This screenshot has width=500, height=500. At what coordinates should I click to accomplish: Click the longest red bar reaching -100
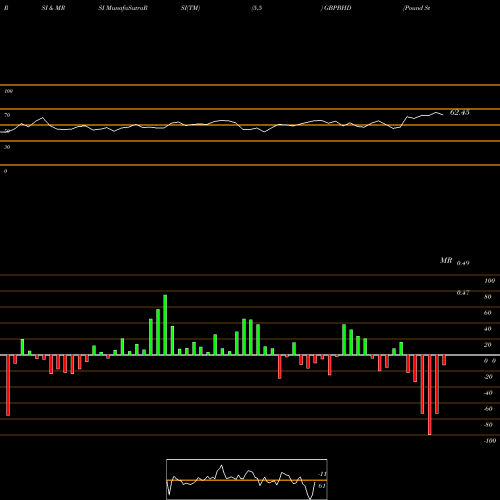(x=430, y=395)
